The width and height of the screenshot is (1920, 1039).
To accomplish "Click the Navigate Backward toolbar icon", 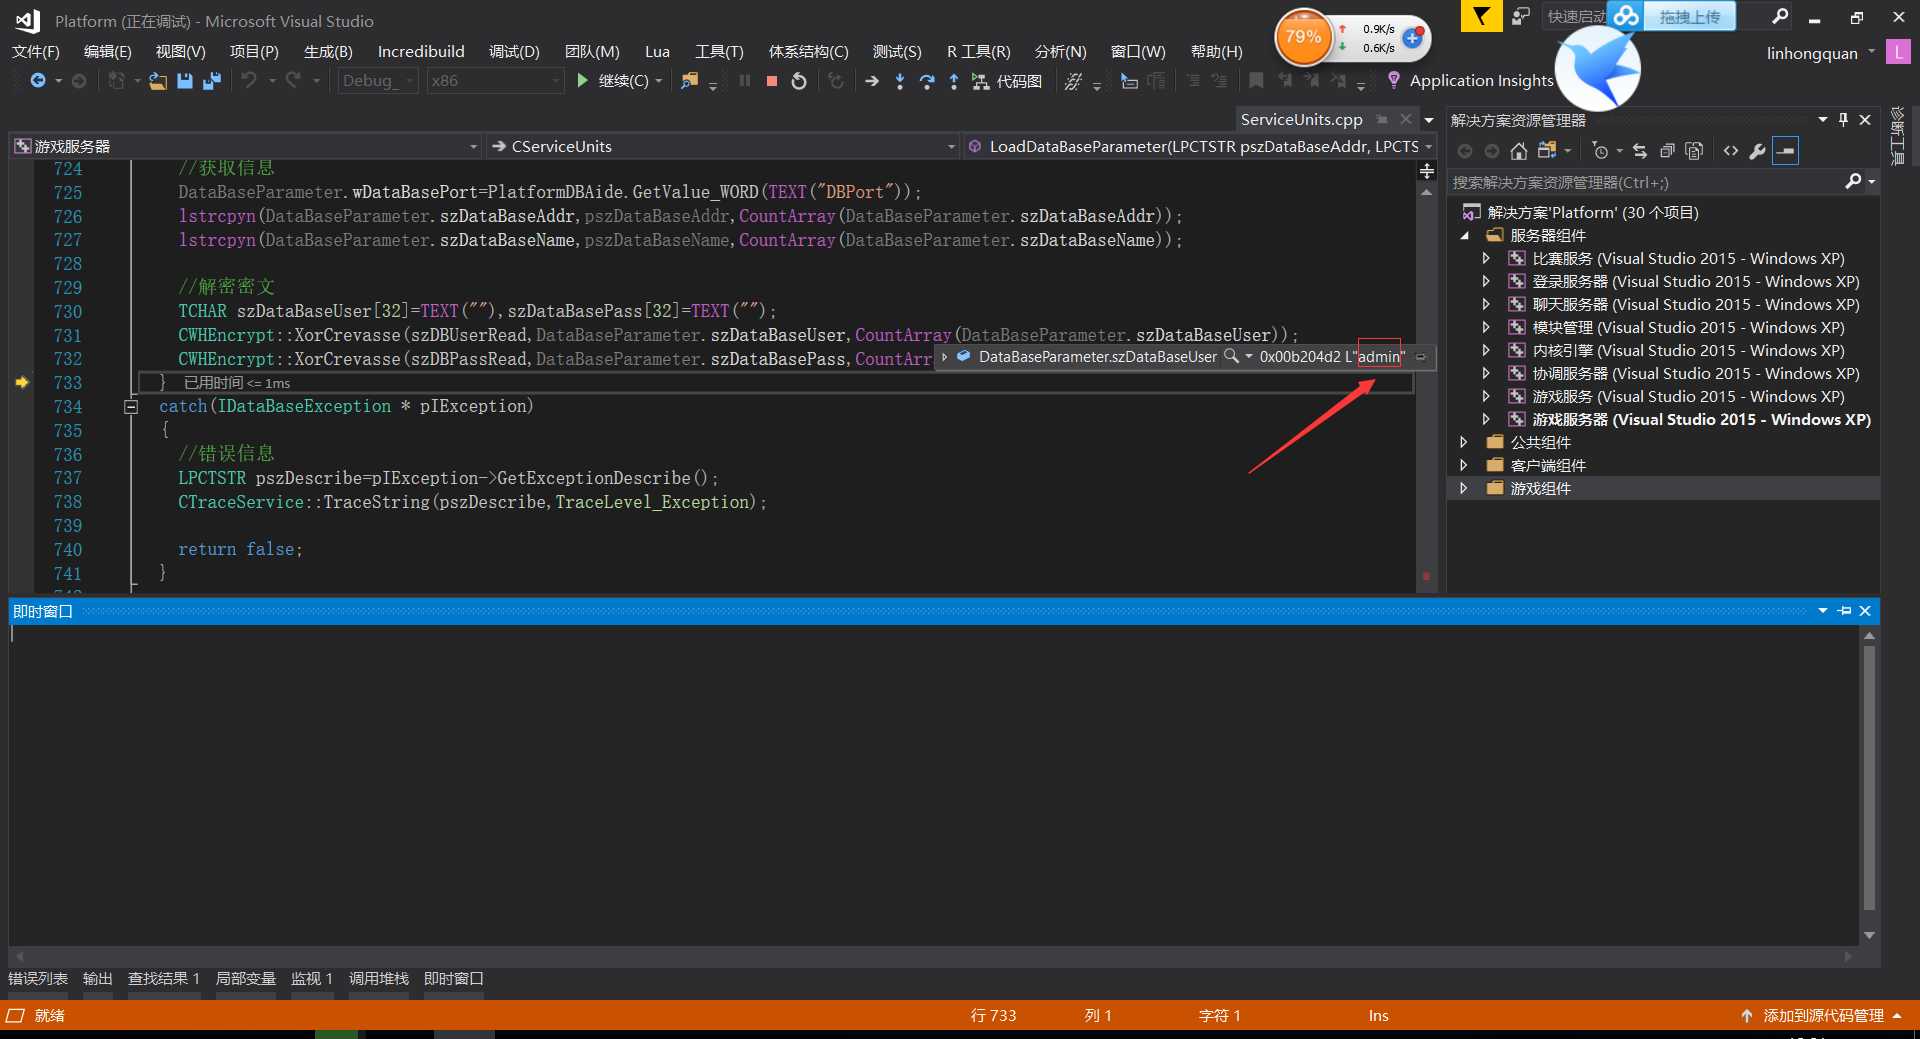I will (x=38, y=81).
